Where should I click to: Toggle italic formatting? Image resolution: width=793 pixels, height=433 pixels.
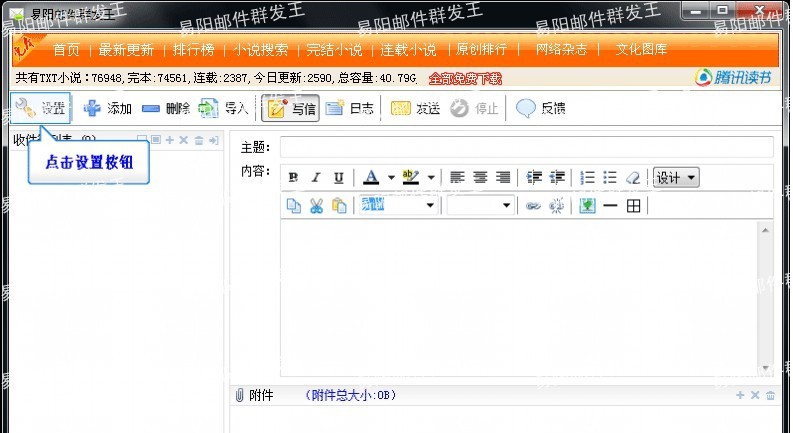click(x=316, y=178)
